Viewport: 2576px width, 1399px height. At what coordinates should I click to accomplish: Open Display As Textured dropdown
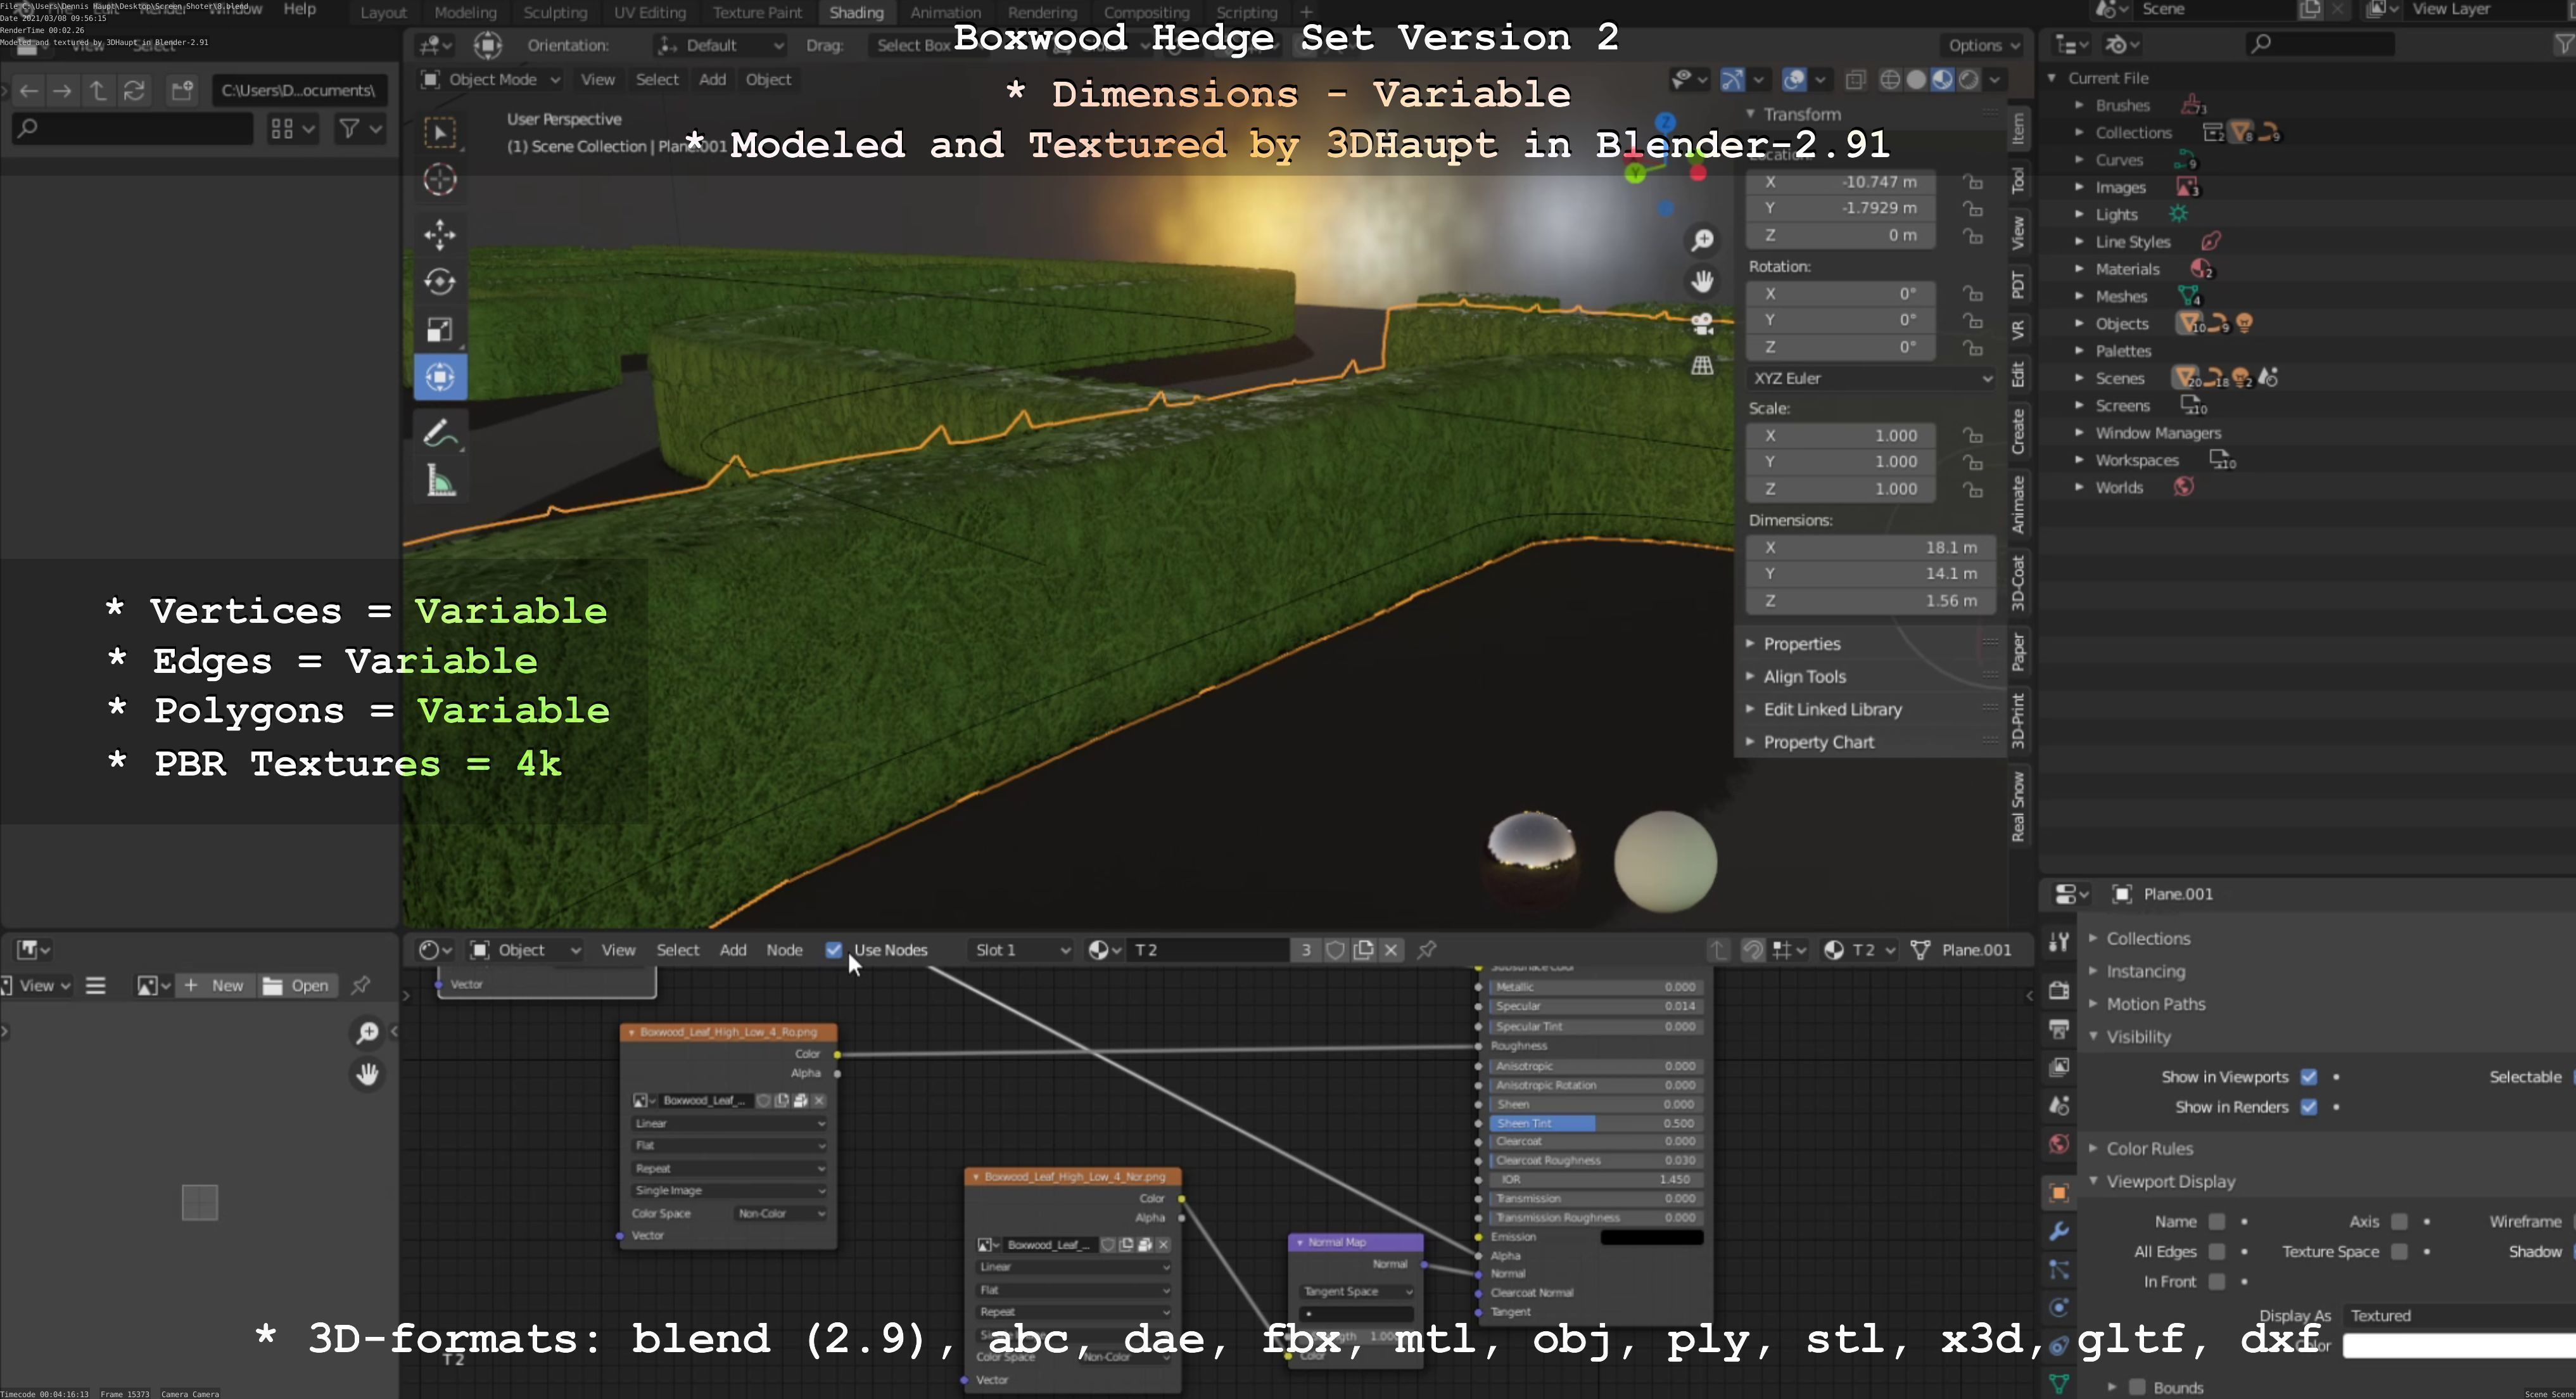(x=2460, y=1316)
